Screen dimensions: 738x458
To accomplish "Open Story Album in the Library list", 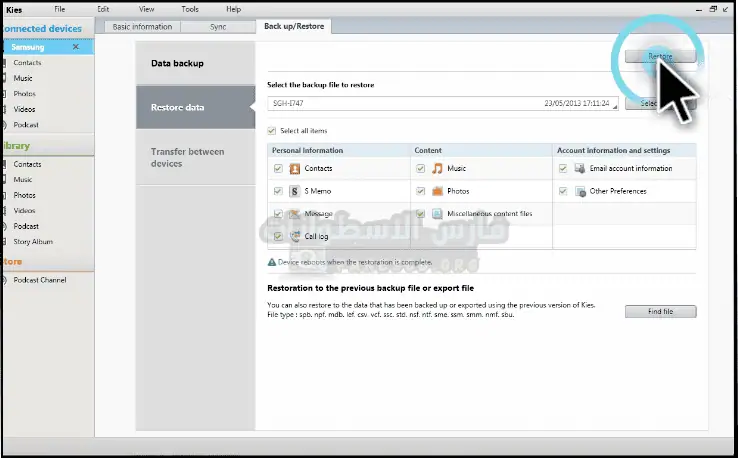I will pos(33,241).
